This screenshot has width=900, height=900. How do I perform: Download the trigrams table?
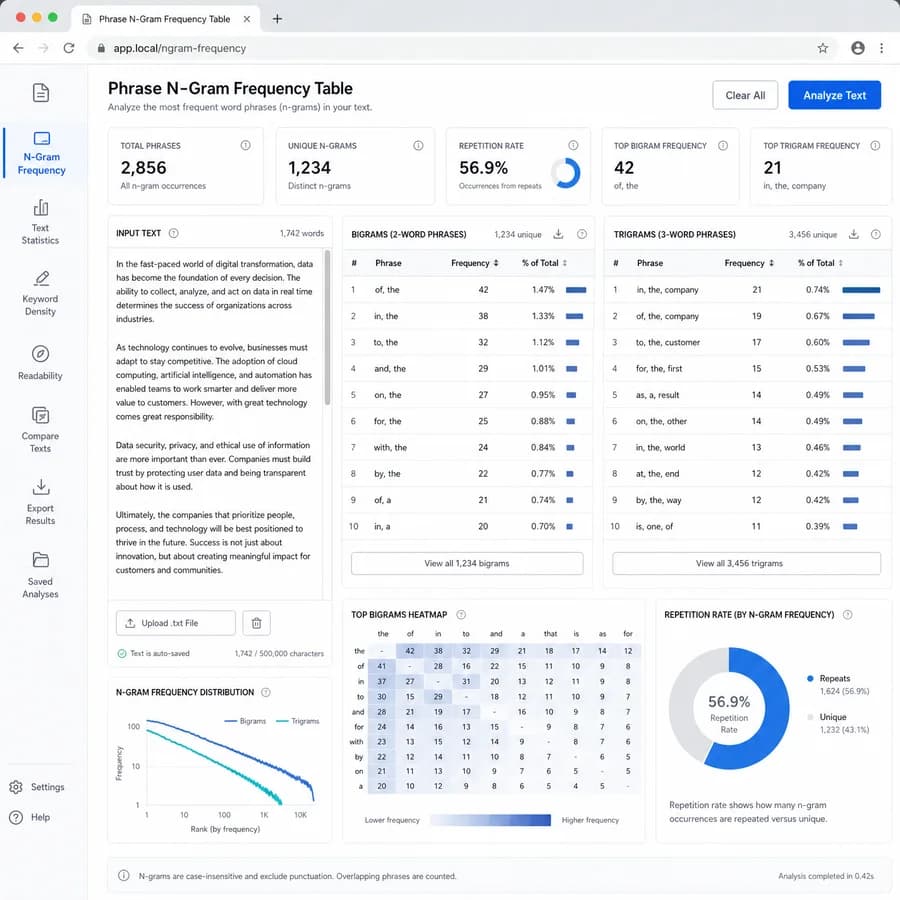[x=854, y=234]
